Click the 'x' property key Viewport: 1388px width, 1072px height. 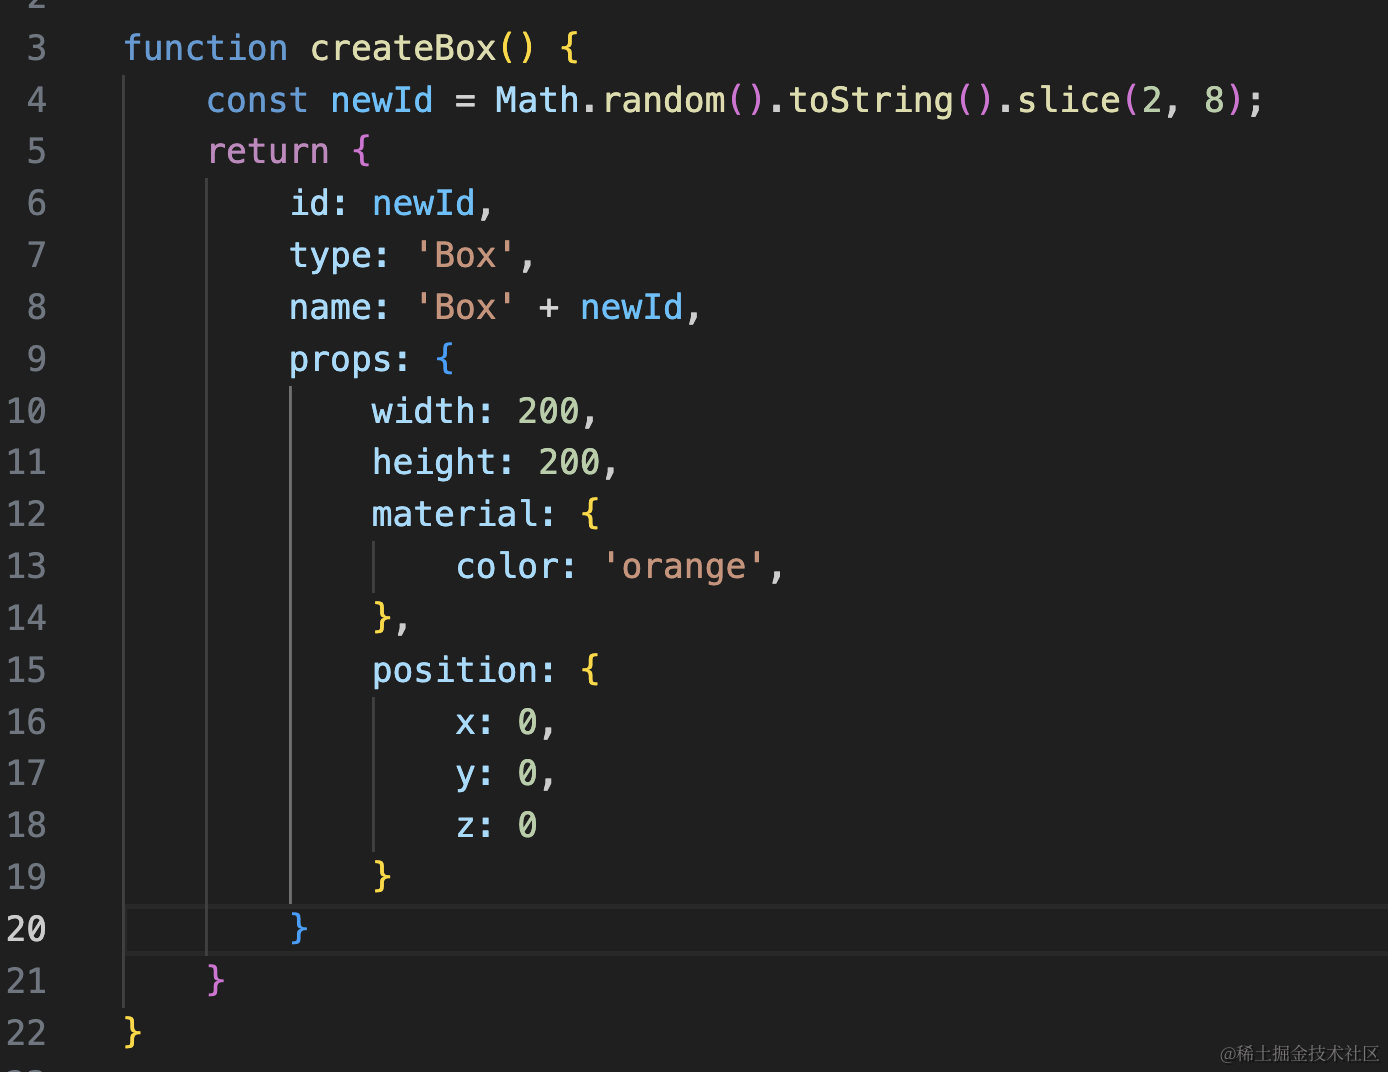(466, 722)
